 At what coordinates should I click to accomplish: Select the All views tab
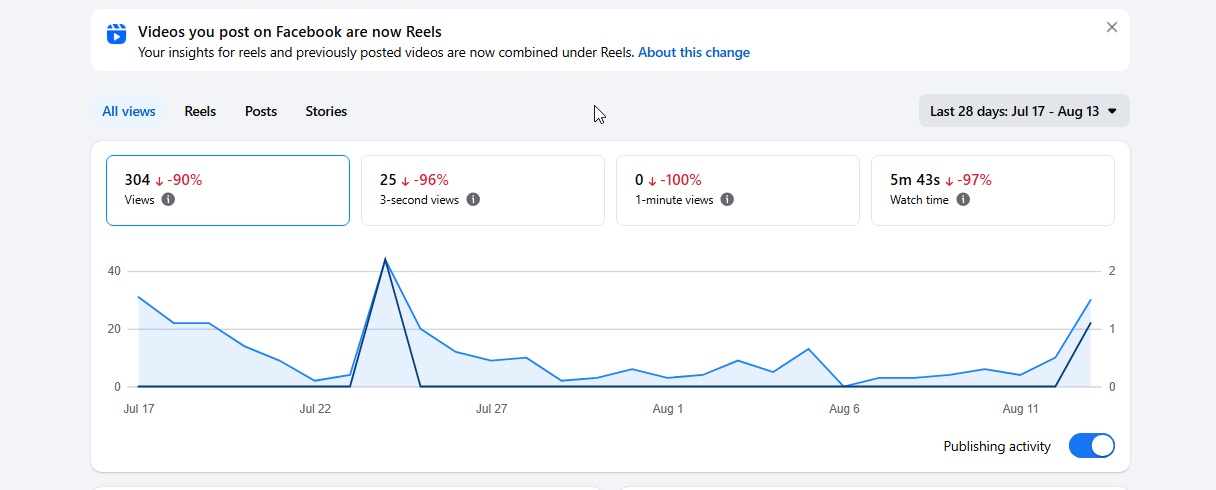129,111
